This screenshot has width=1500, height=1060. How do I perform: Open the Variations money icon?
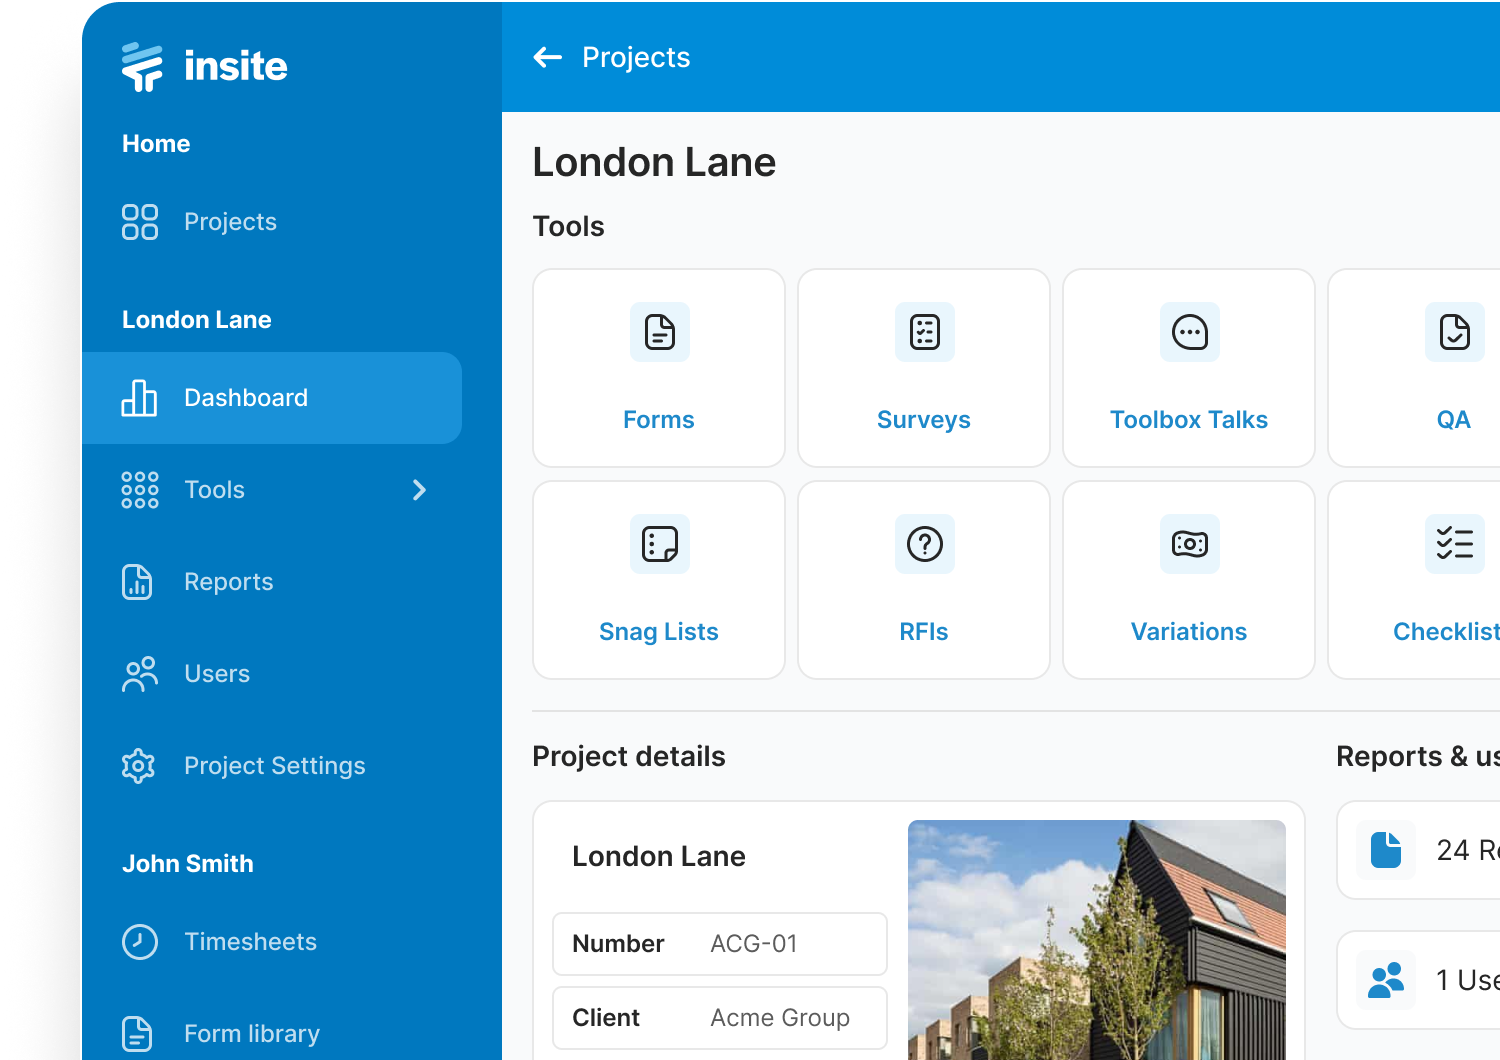(x=1189, y=545)
